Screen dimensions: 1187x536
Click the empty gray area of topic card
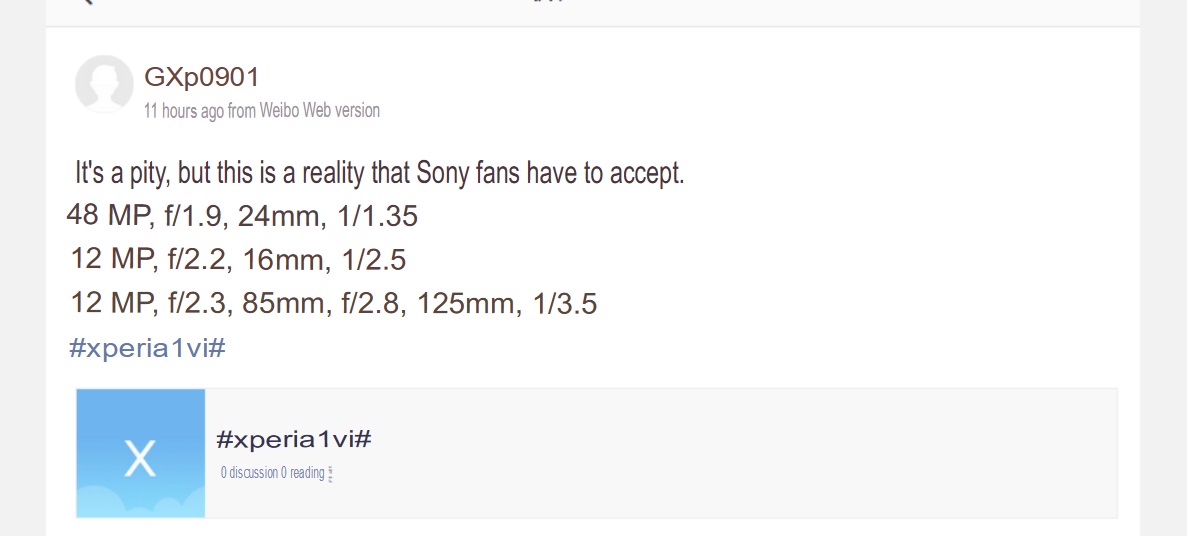[x=742, y=453]
